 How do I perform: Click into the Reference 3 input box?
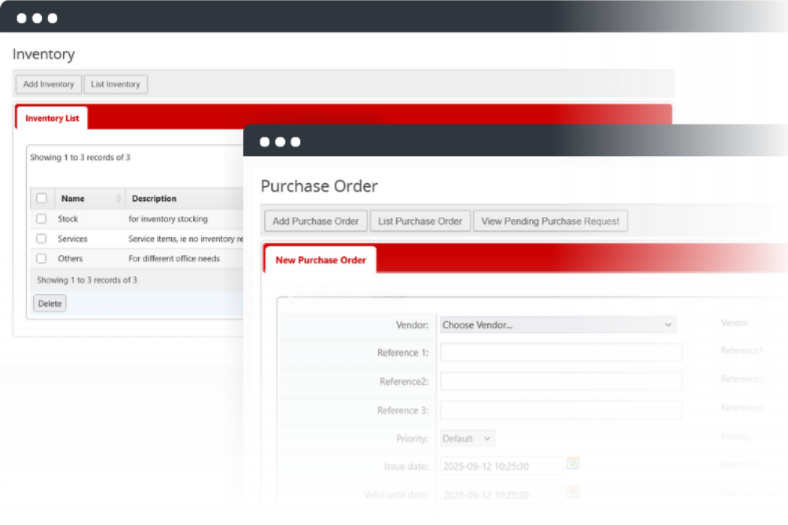coord(561,410)
